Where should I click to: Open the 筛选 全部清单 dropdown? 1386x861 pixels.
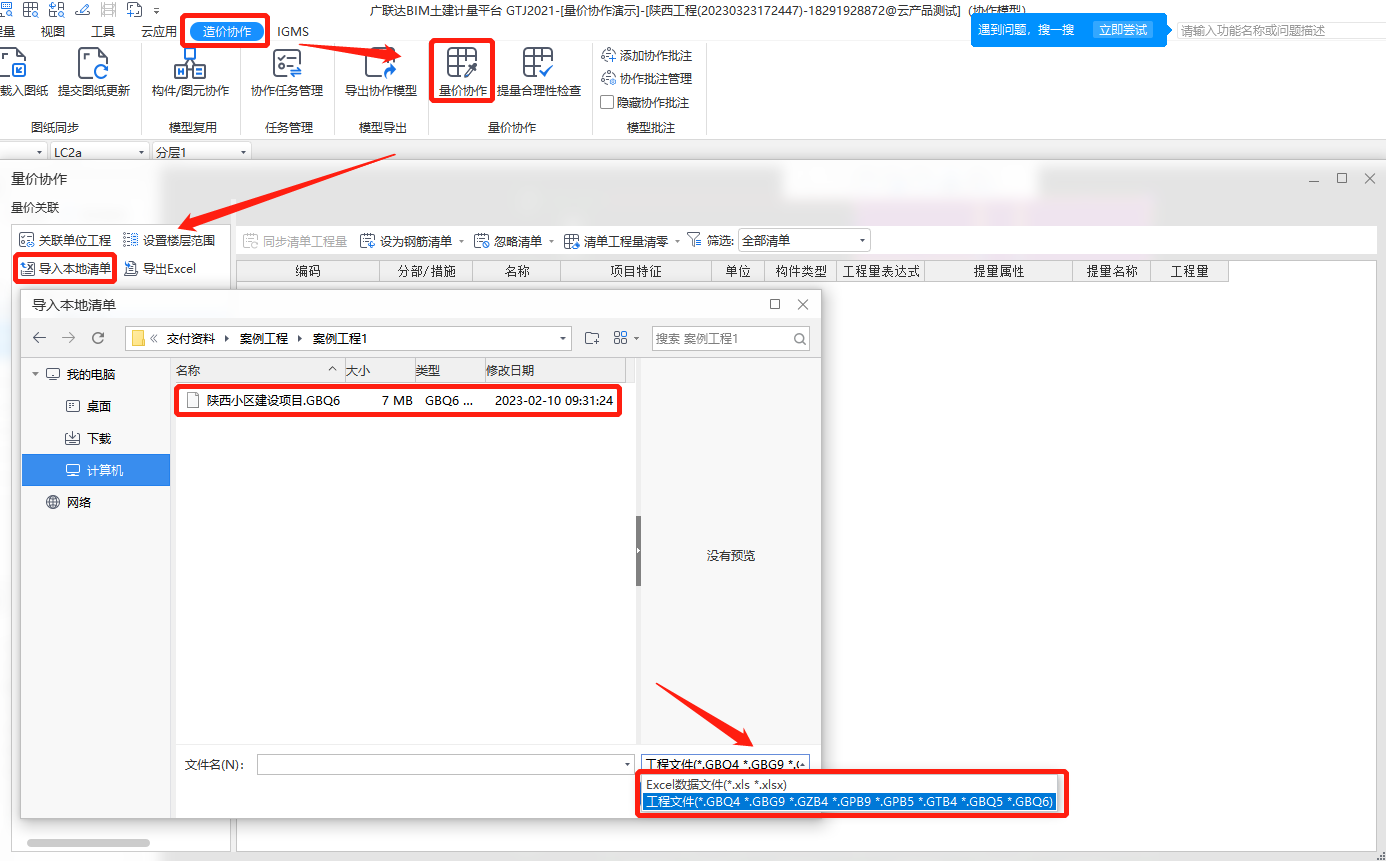pyautogui.click(x=804, y=241)
